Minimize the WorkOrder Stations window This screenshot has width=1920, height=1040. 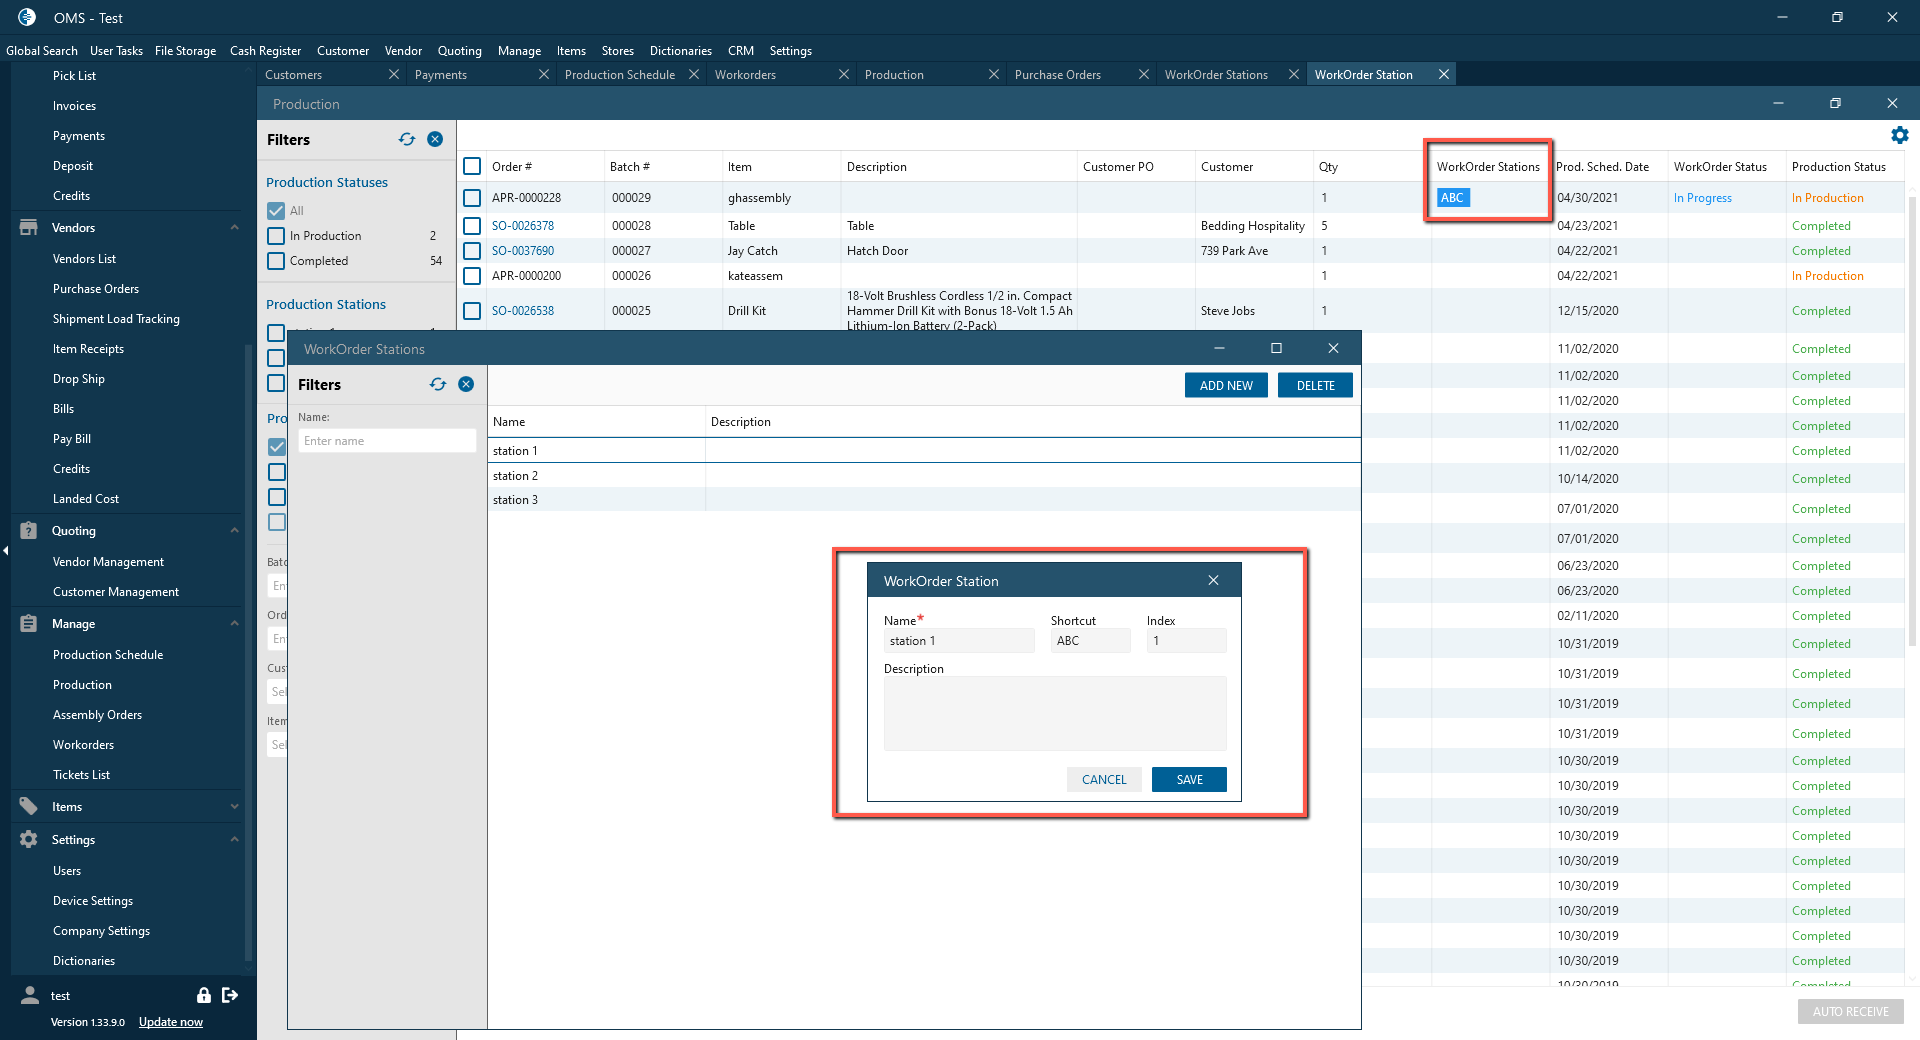(x=1219, y=348)
